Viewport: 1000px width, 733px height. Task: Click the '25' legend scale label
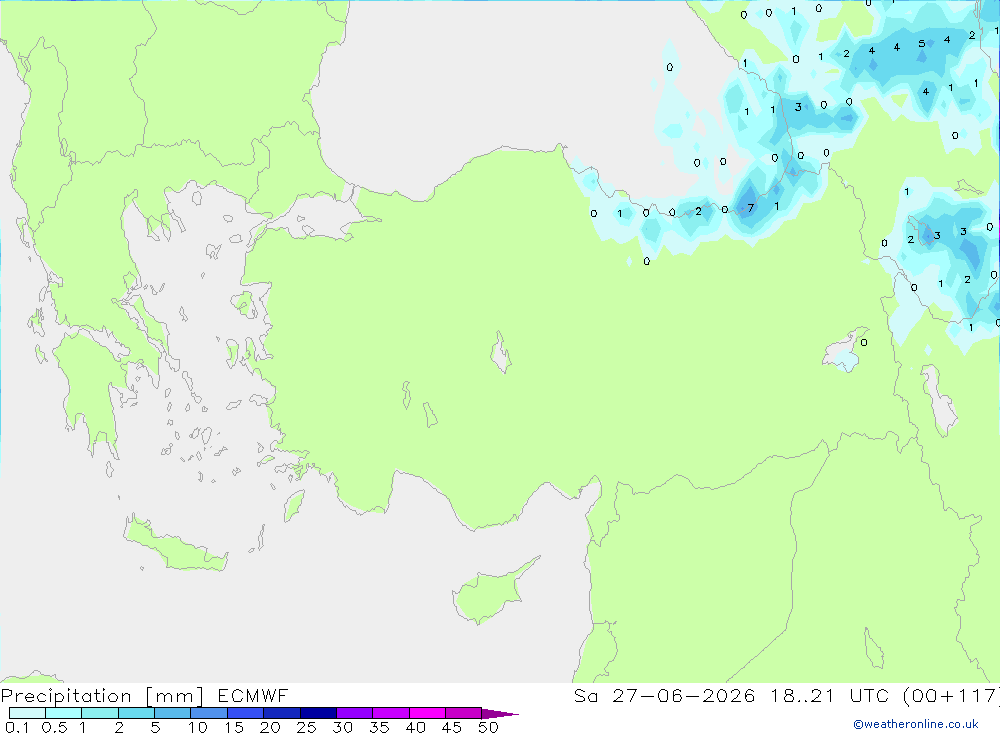306,727
